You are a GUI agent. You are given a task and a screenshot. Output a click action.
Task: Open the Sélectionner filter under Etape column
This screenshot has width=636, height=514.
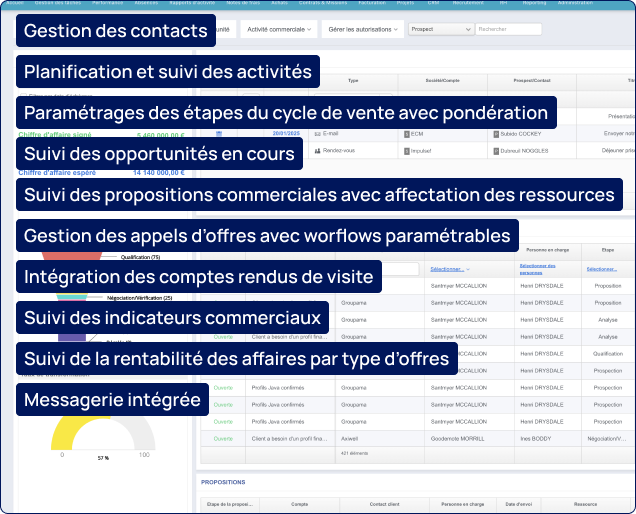click(601, 269)
